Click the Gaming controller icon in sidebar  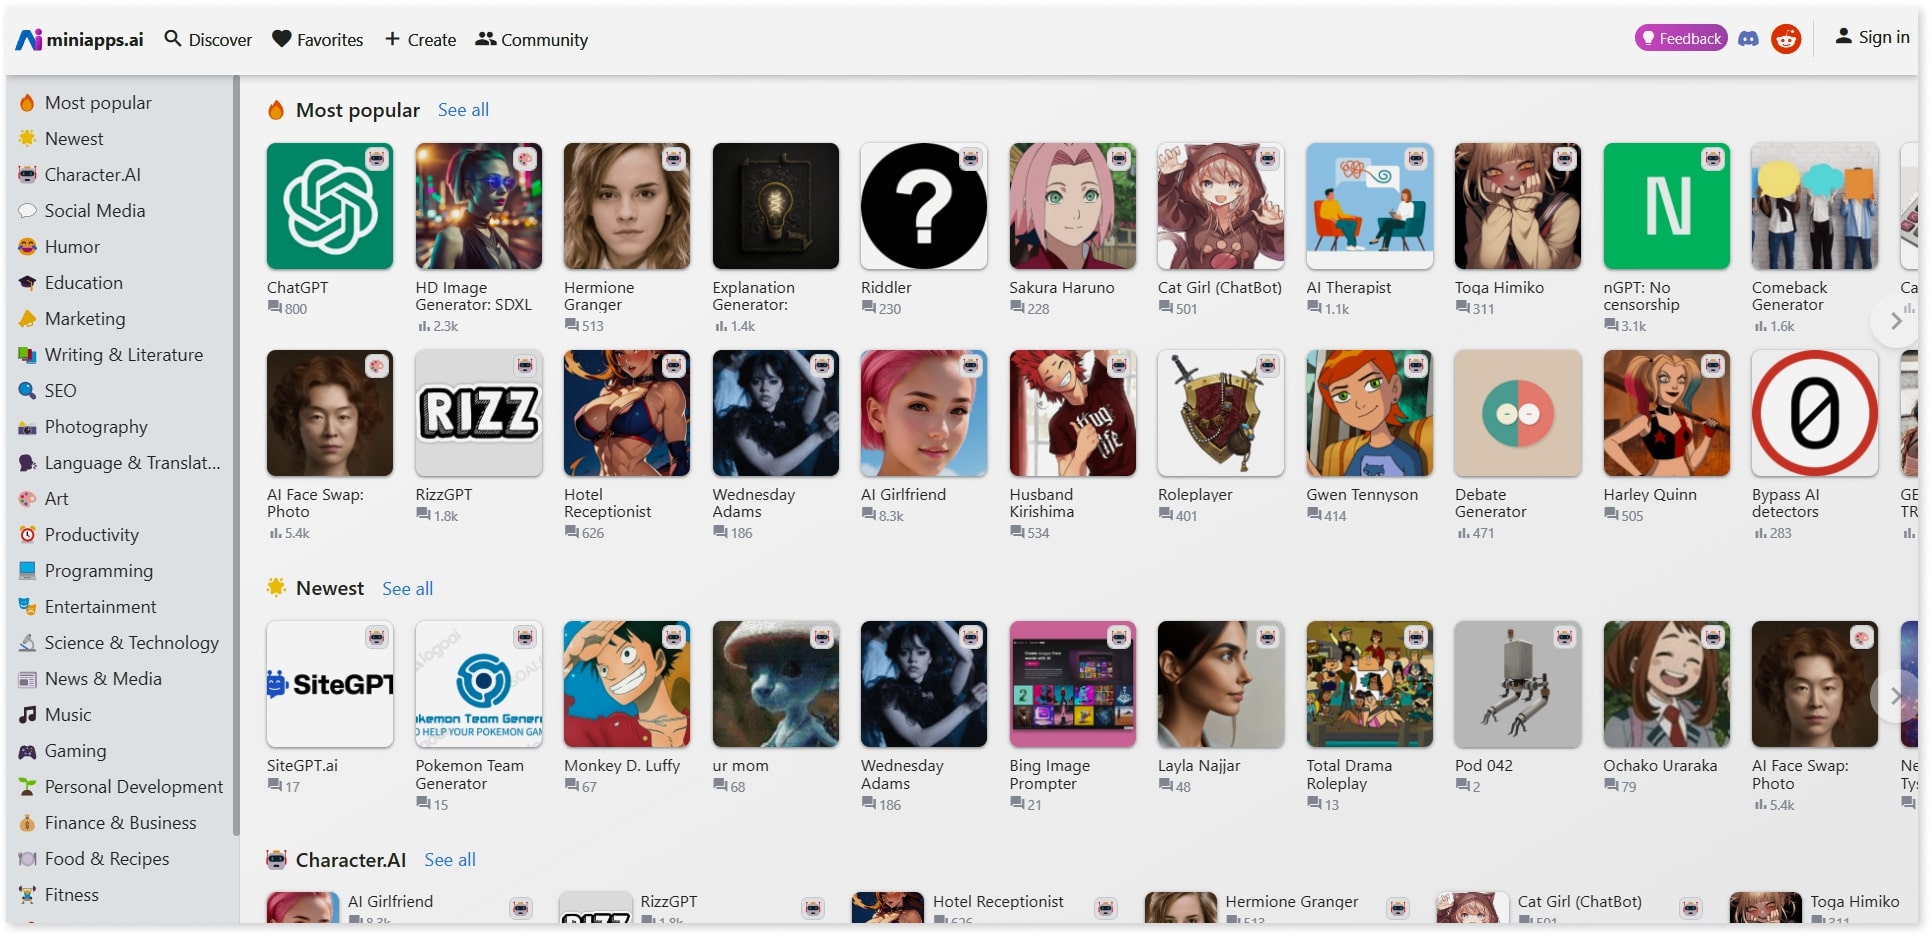[27, 751]
